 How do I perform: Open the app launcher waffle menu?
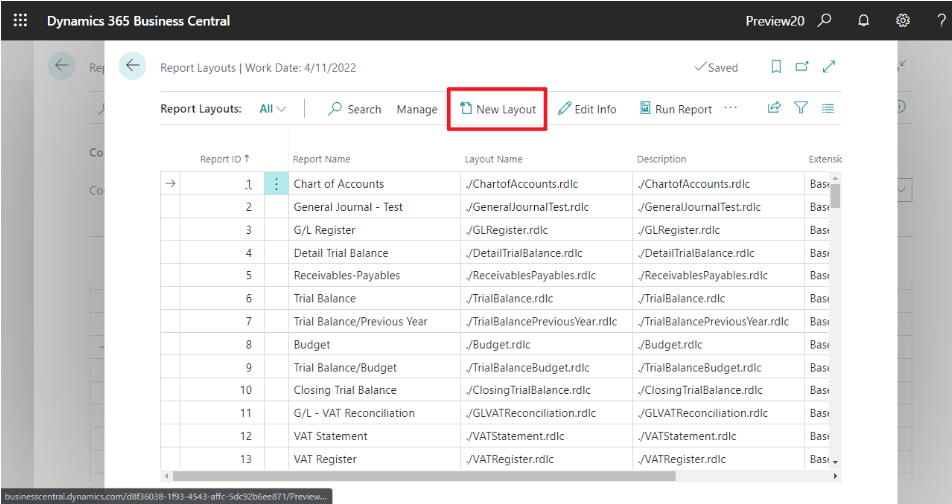20,20
